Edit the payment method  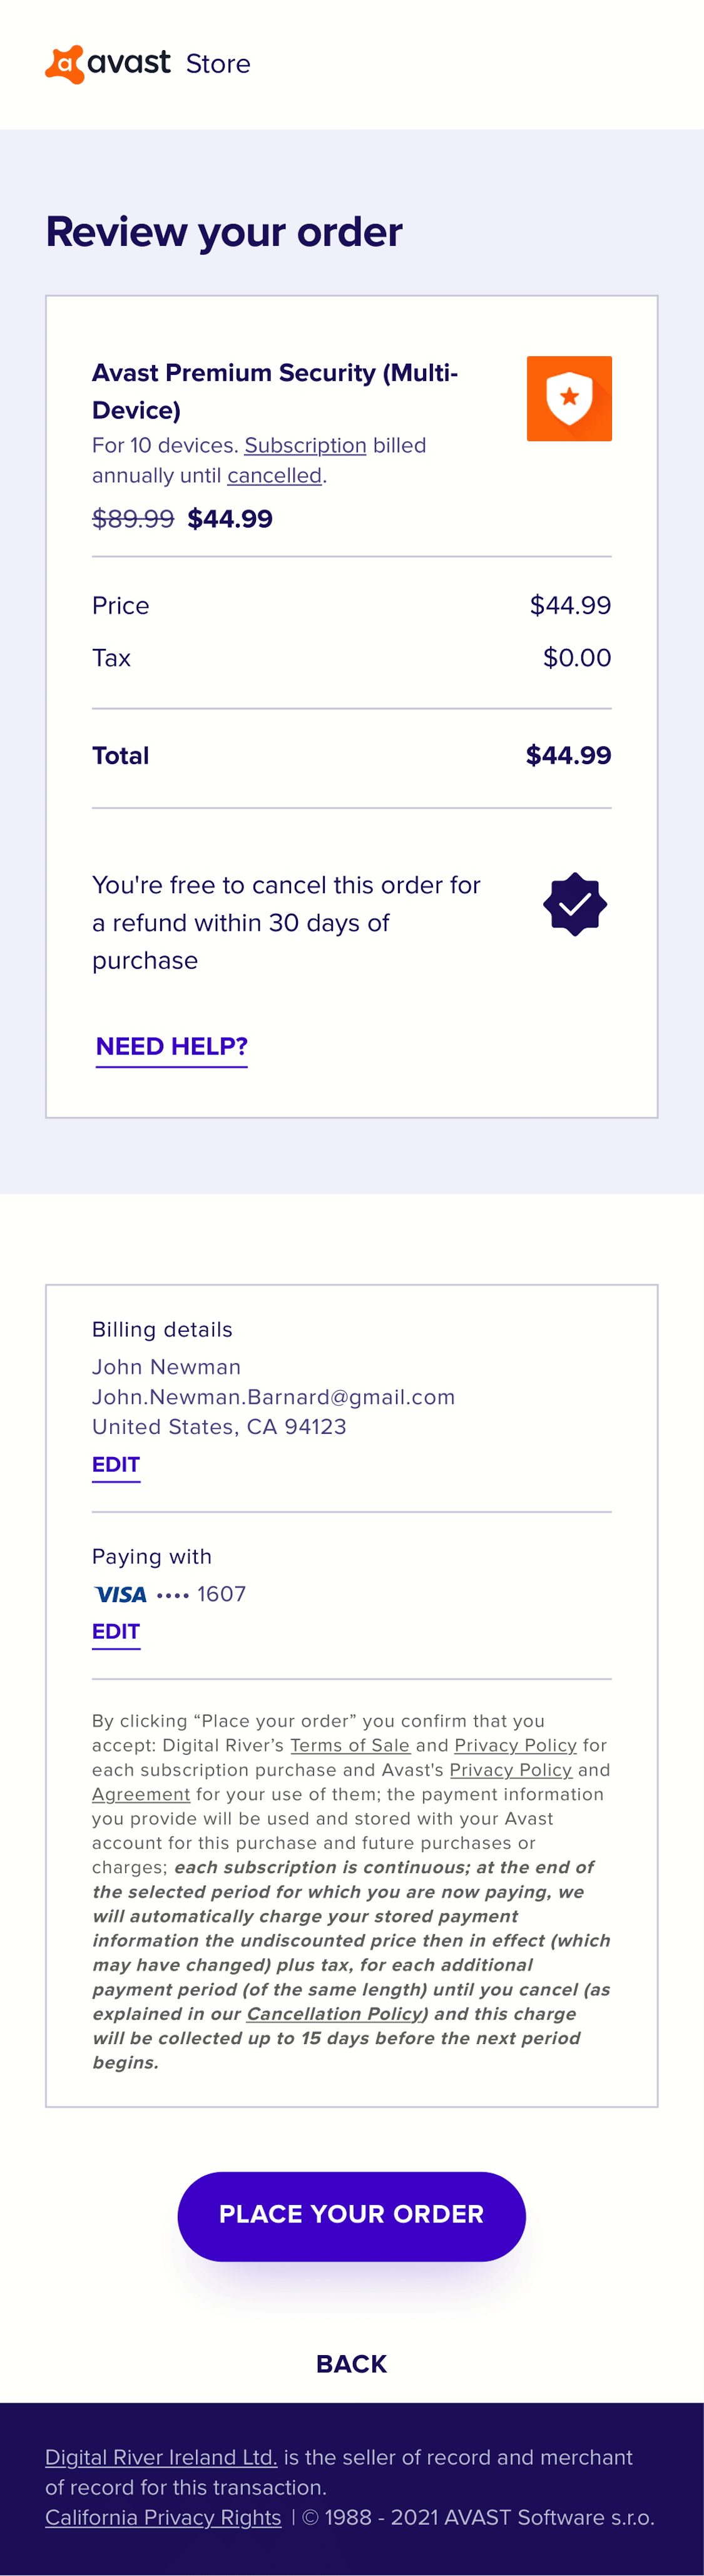(115, 1631)
